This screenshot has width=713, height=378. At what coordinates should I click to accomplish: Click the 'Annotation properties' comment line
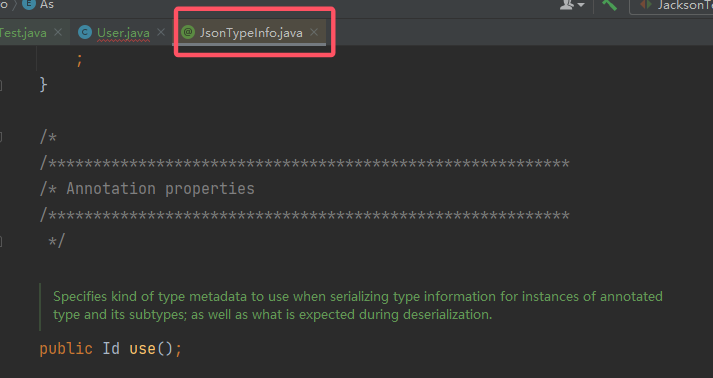147,189
